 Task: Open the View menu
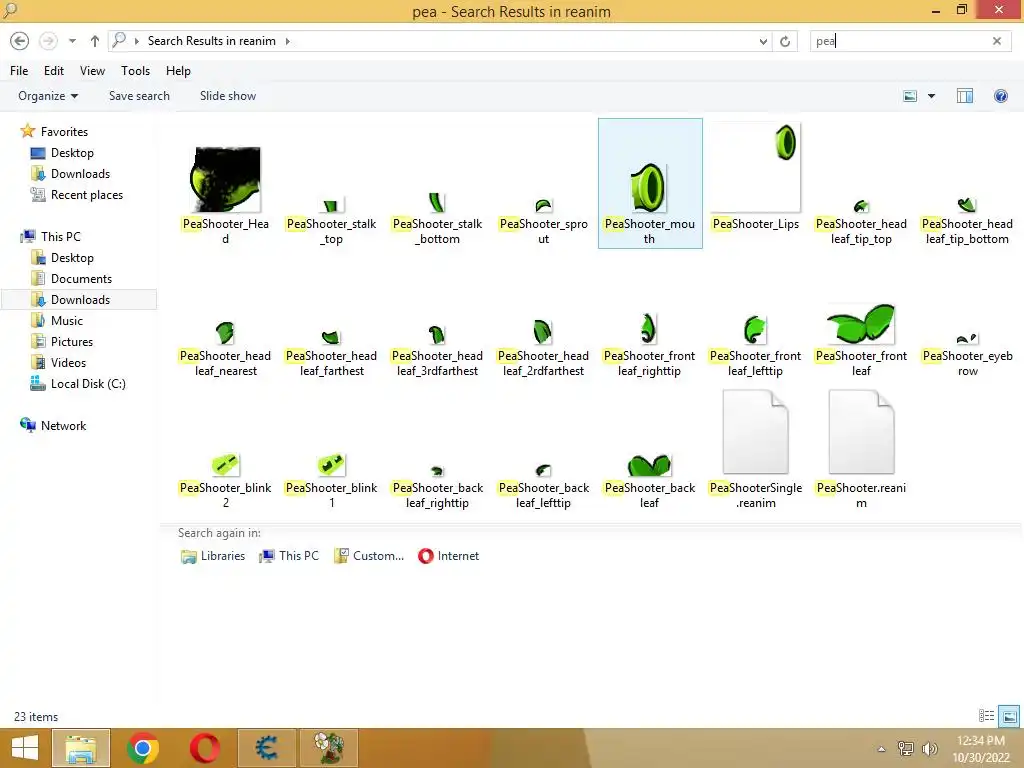tap(92, 71)
